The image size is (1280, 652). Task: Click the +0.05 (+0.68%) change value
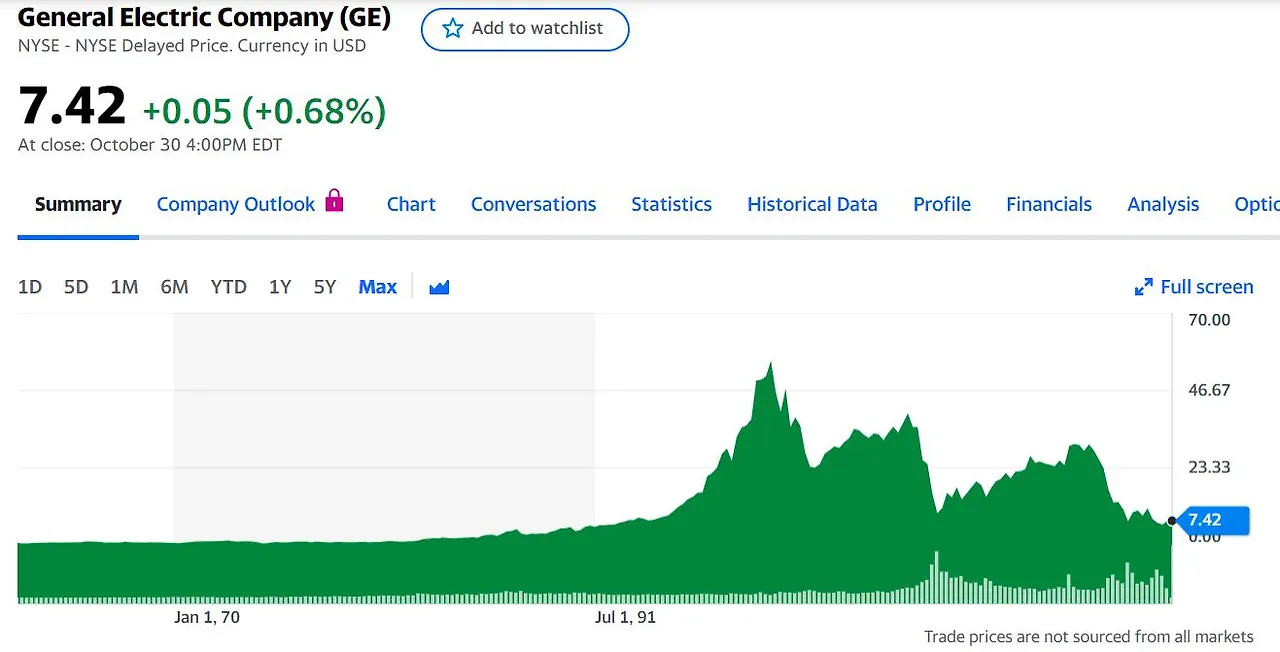(264, 111)
